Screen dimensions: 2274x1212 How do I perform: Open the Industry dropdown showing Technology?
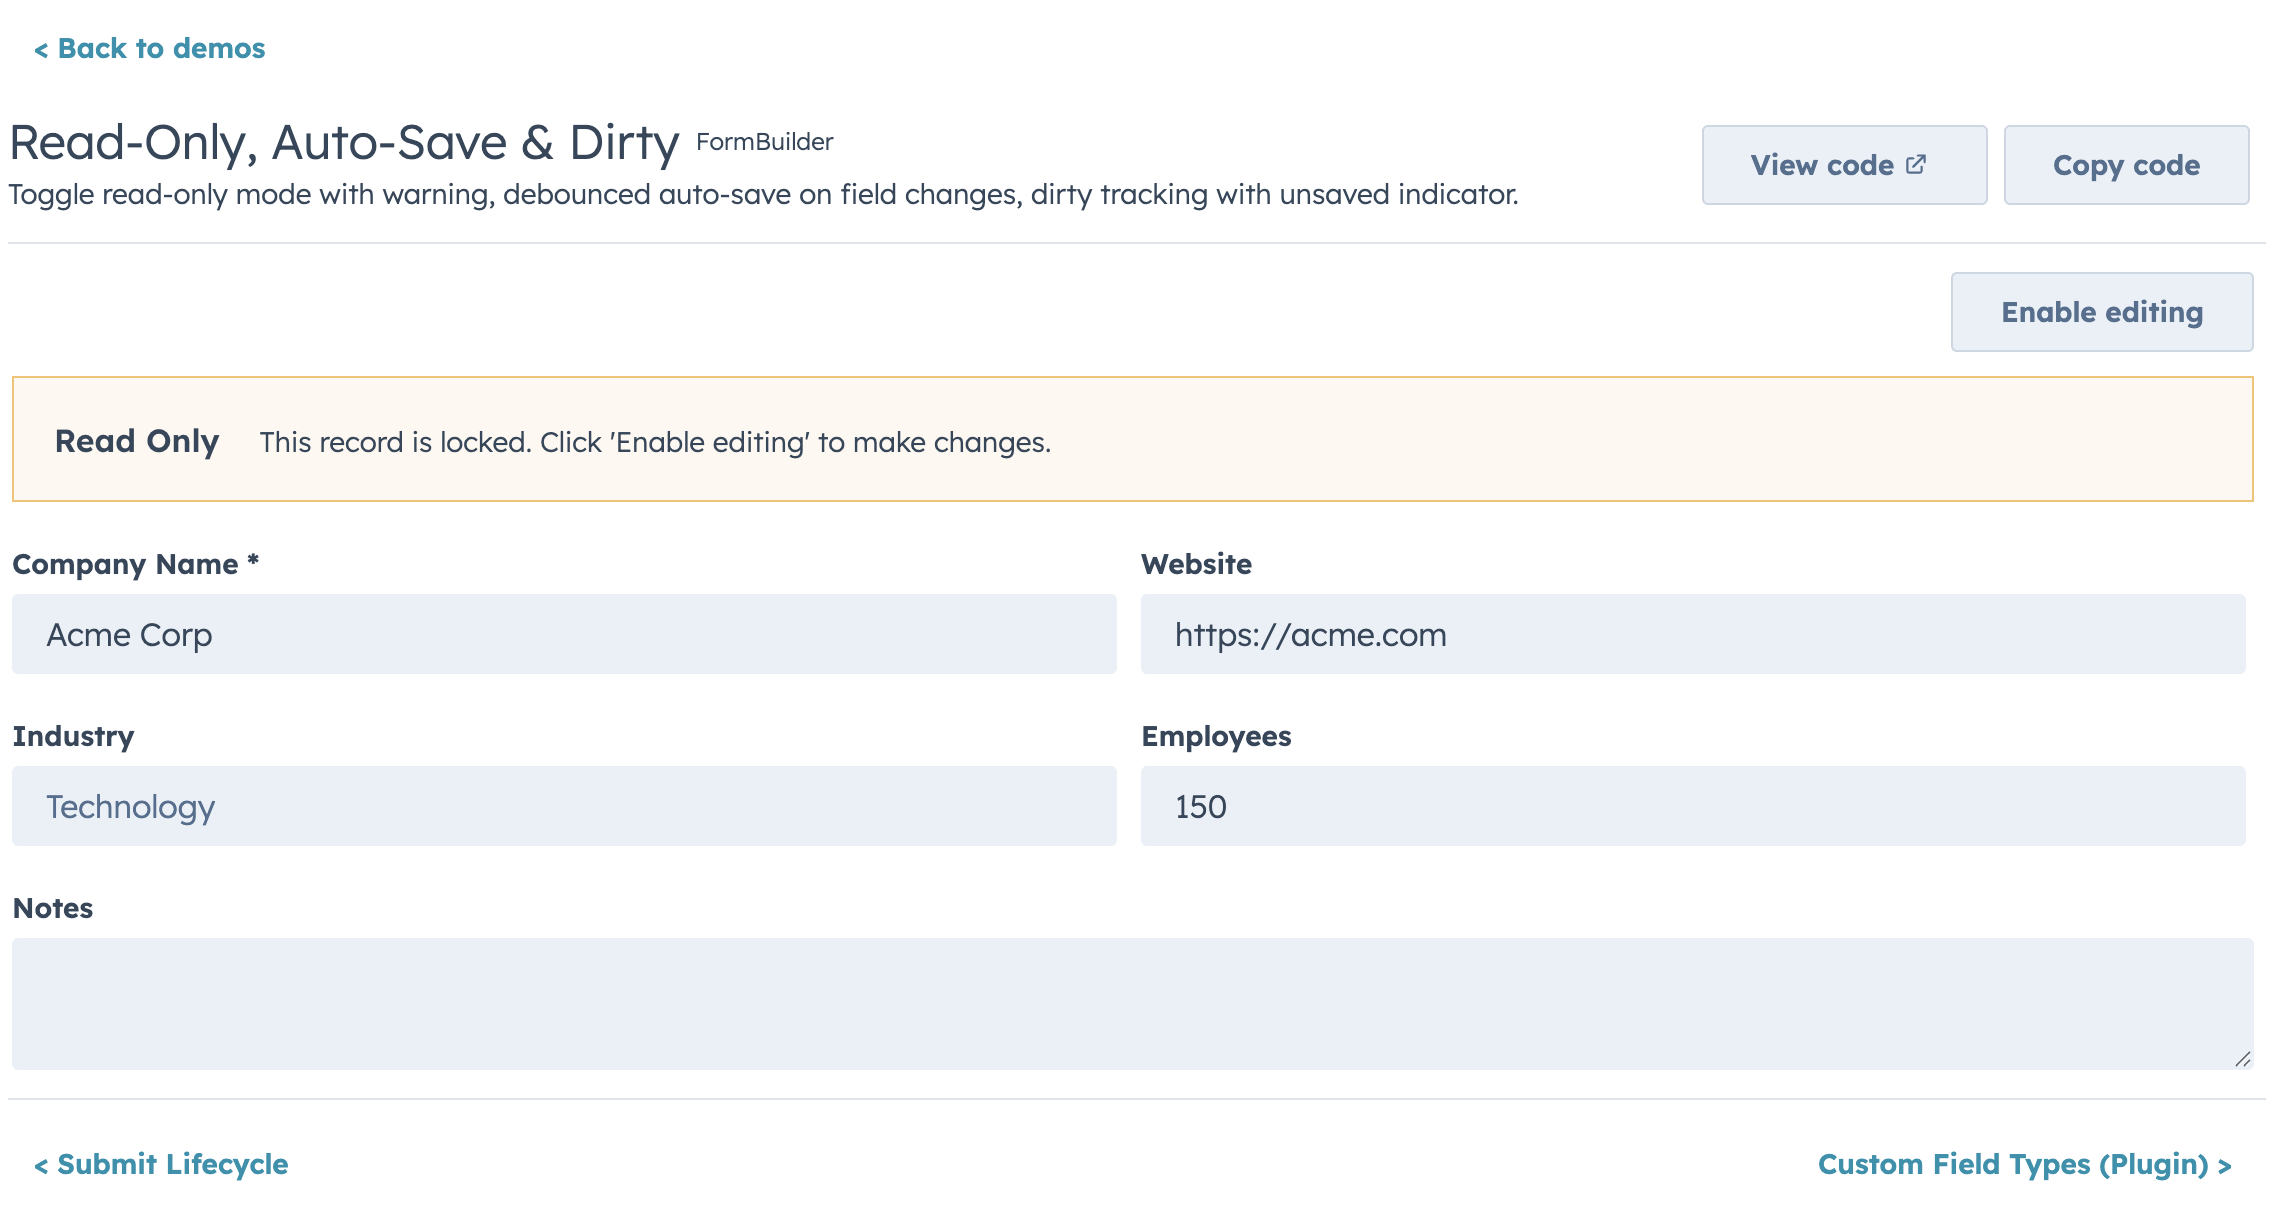(564, 806)
